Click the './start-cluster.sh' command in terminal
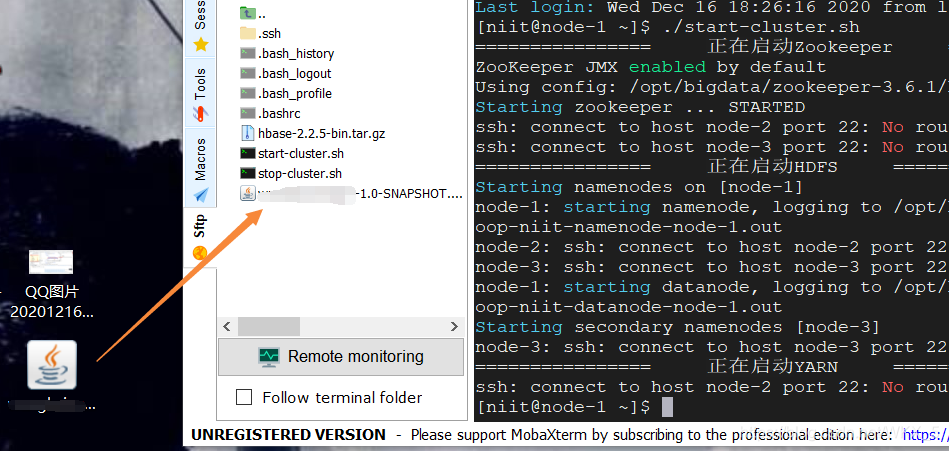The image size is (949, 451). (761, 27)
